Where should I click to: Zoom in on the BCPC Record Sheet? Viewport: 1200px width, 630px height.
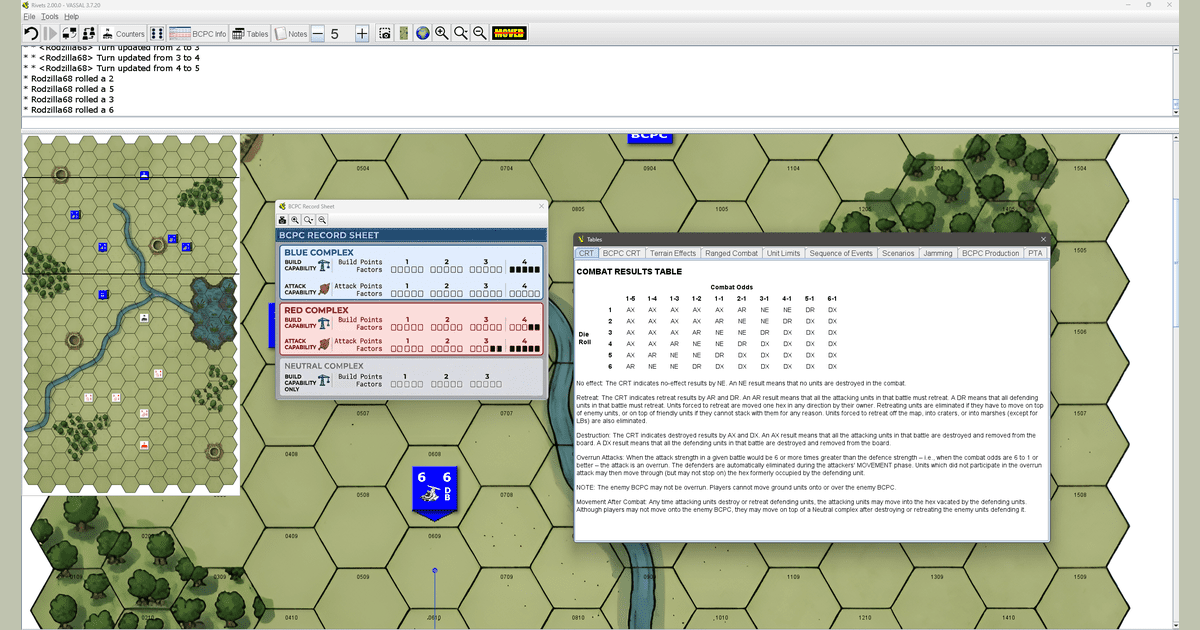pos(296,219)
